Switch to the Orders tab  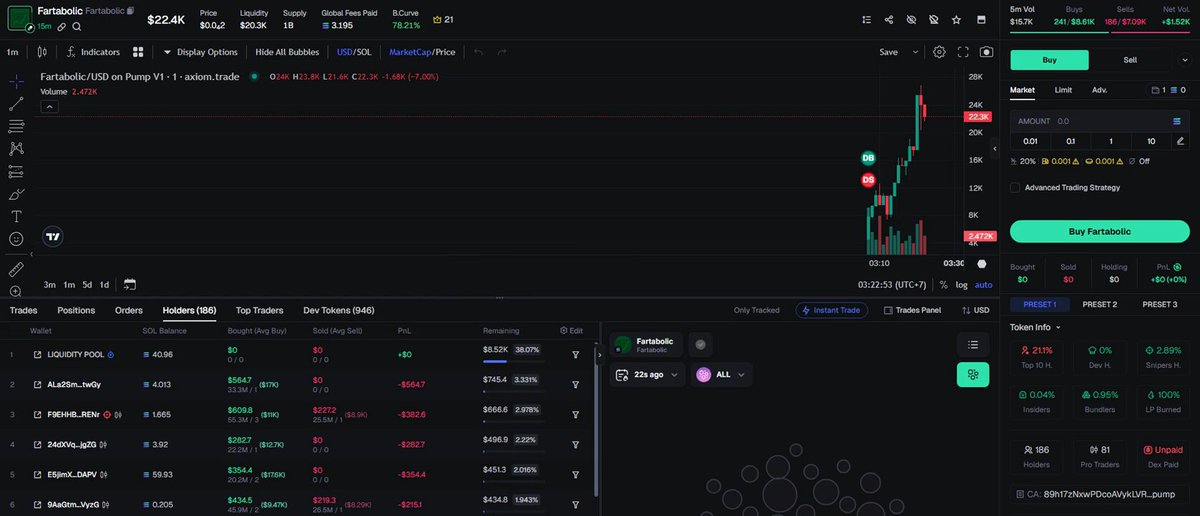coord(129,310)
